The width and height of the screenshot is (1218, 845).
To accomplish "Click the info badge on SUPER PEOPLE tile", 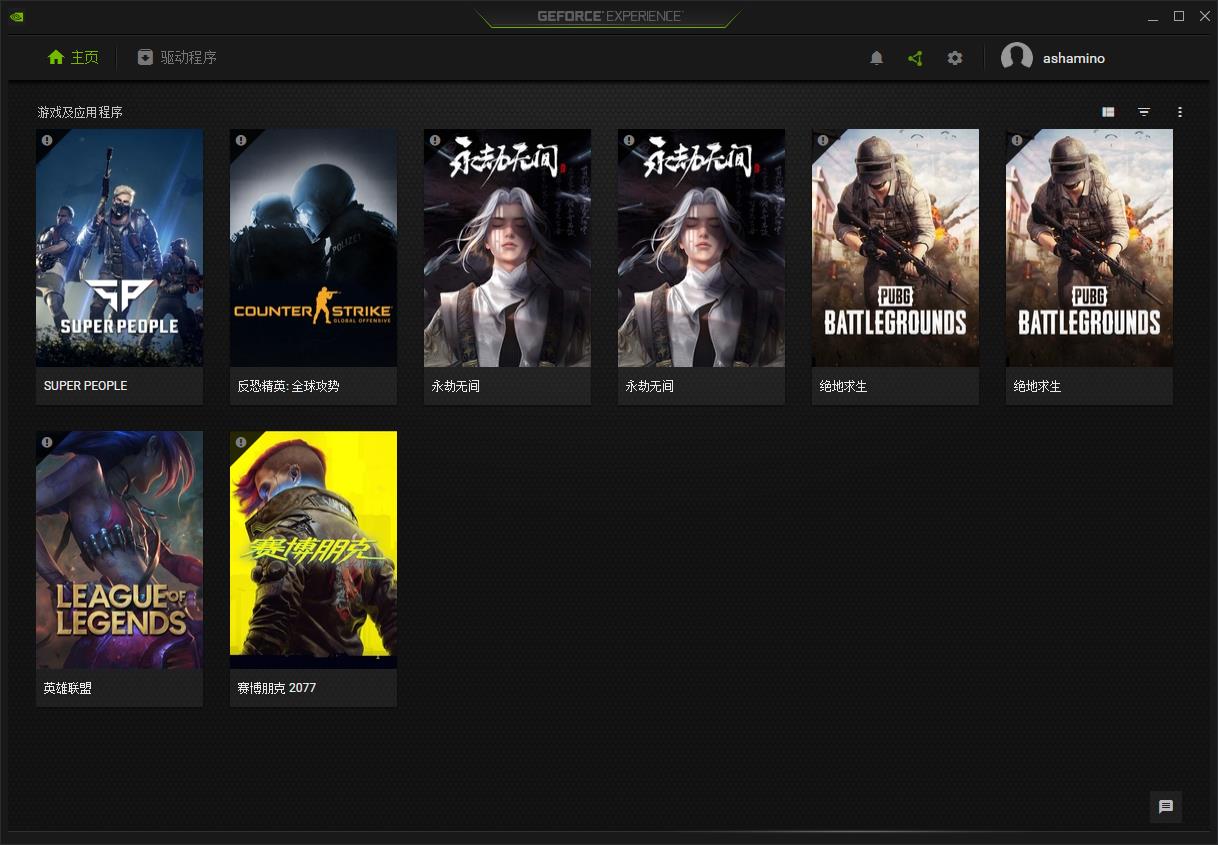I will coord(46,141).
